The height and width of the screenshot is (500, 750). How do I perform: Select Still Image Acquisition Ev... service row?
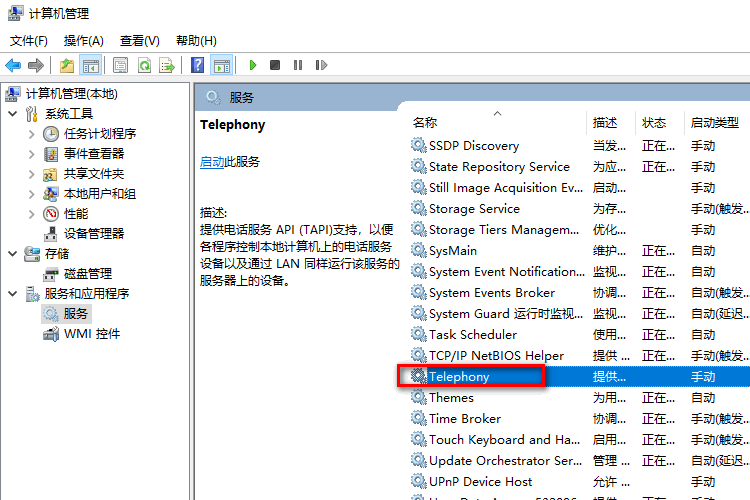point(580,188)
